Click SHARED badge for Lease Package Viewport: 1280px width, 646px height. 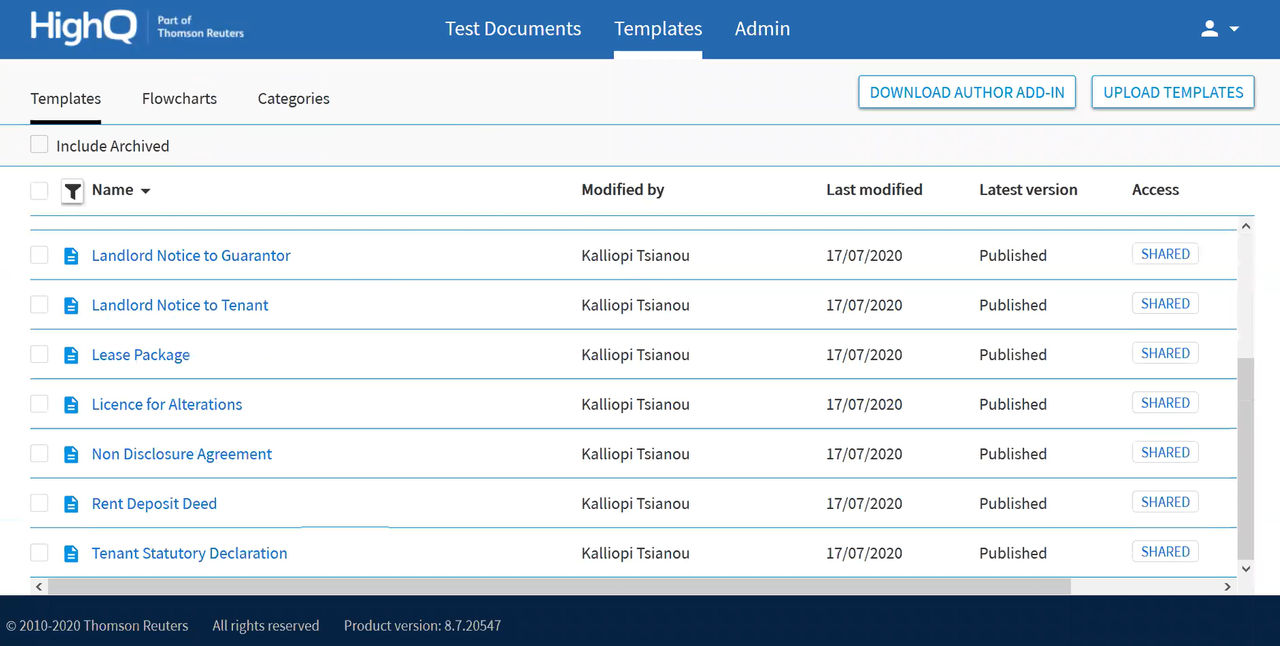[x=1165, y=353]
